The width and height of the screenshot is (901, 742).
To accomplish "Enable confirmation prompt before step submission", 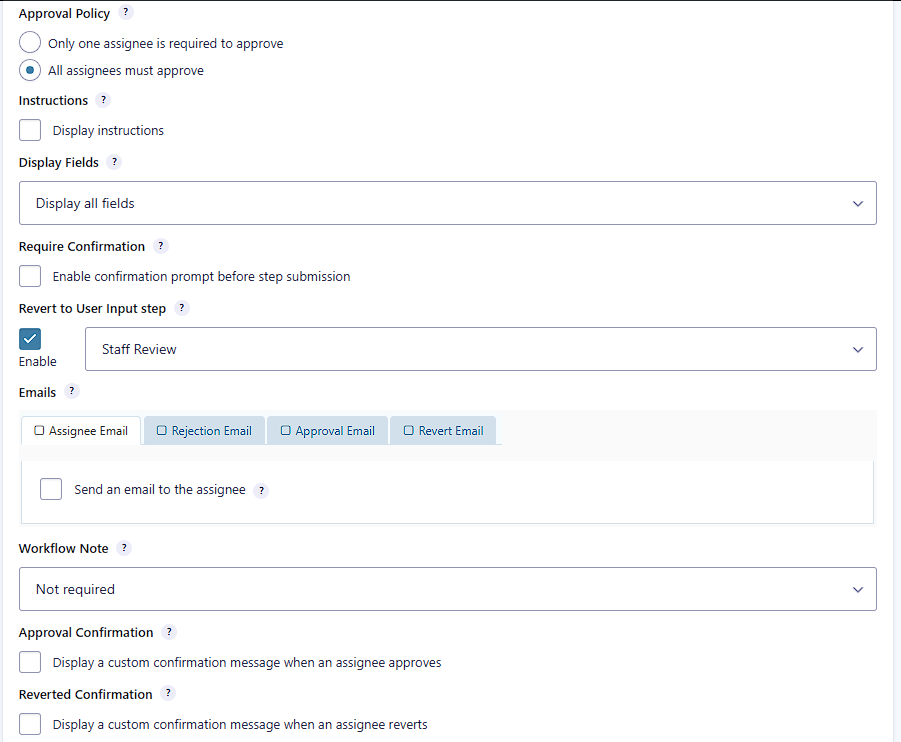I will coord(29,276).
